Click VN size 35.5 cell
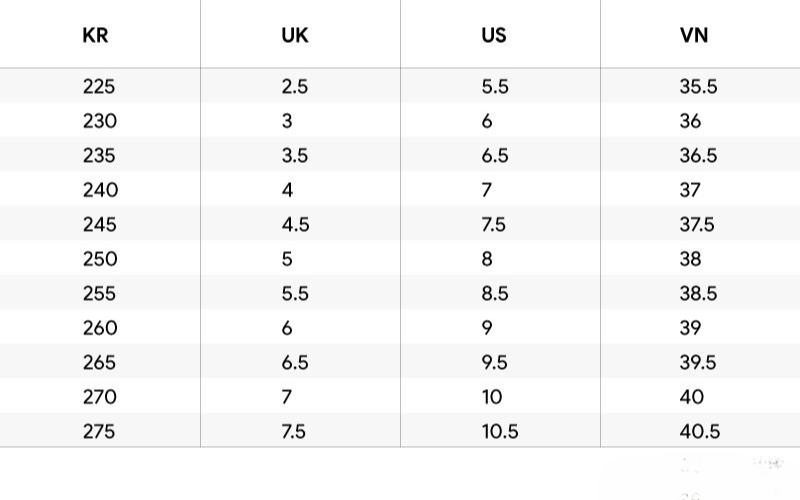800x500 pixels. 698,86
